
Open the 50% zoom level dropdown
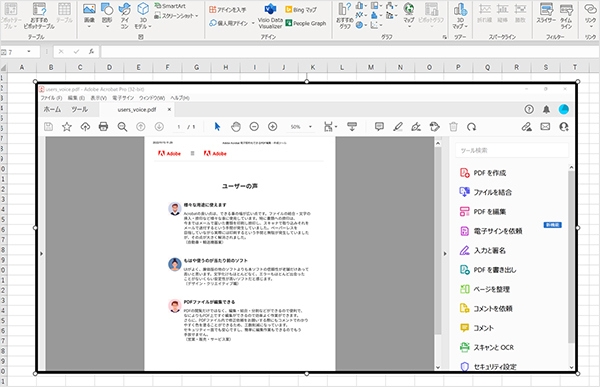310,127
